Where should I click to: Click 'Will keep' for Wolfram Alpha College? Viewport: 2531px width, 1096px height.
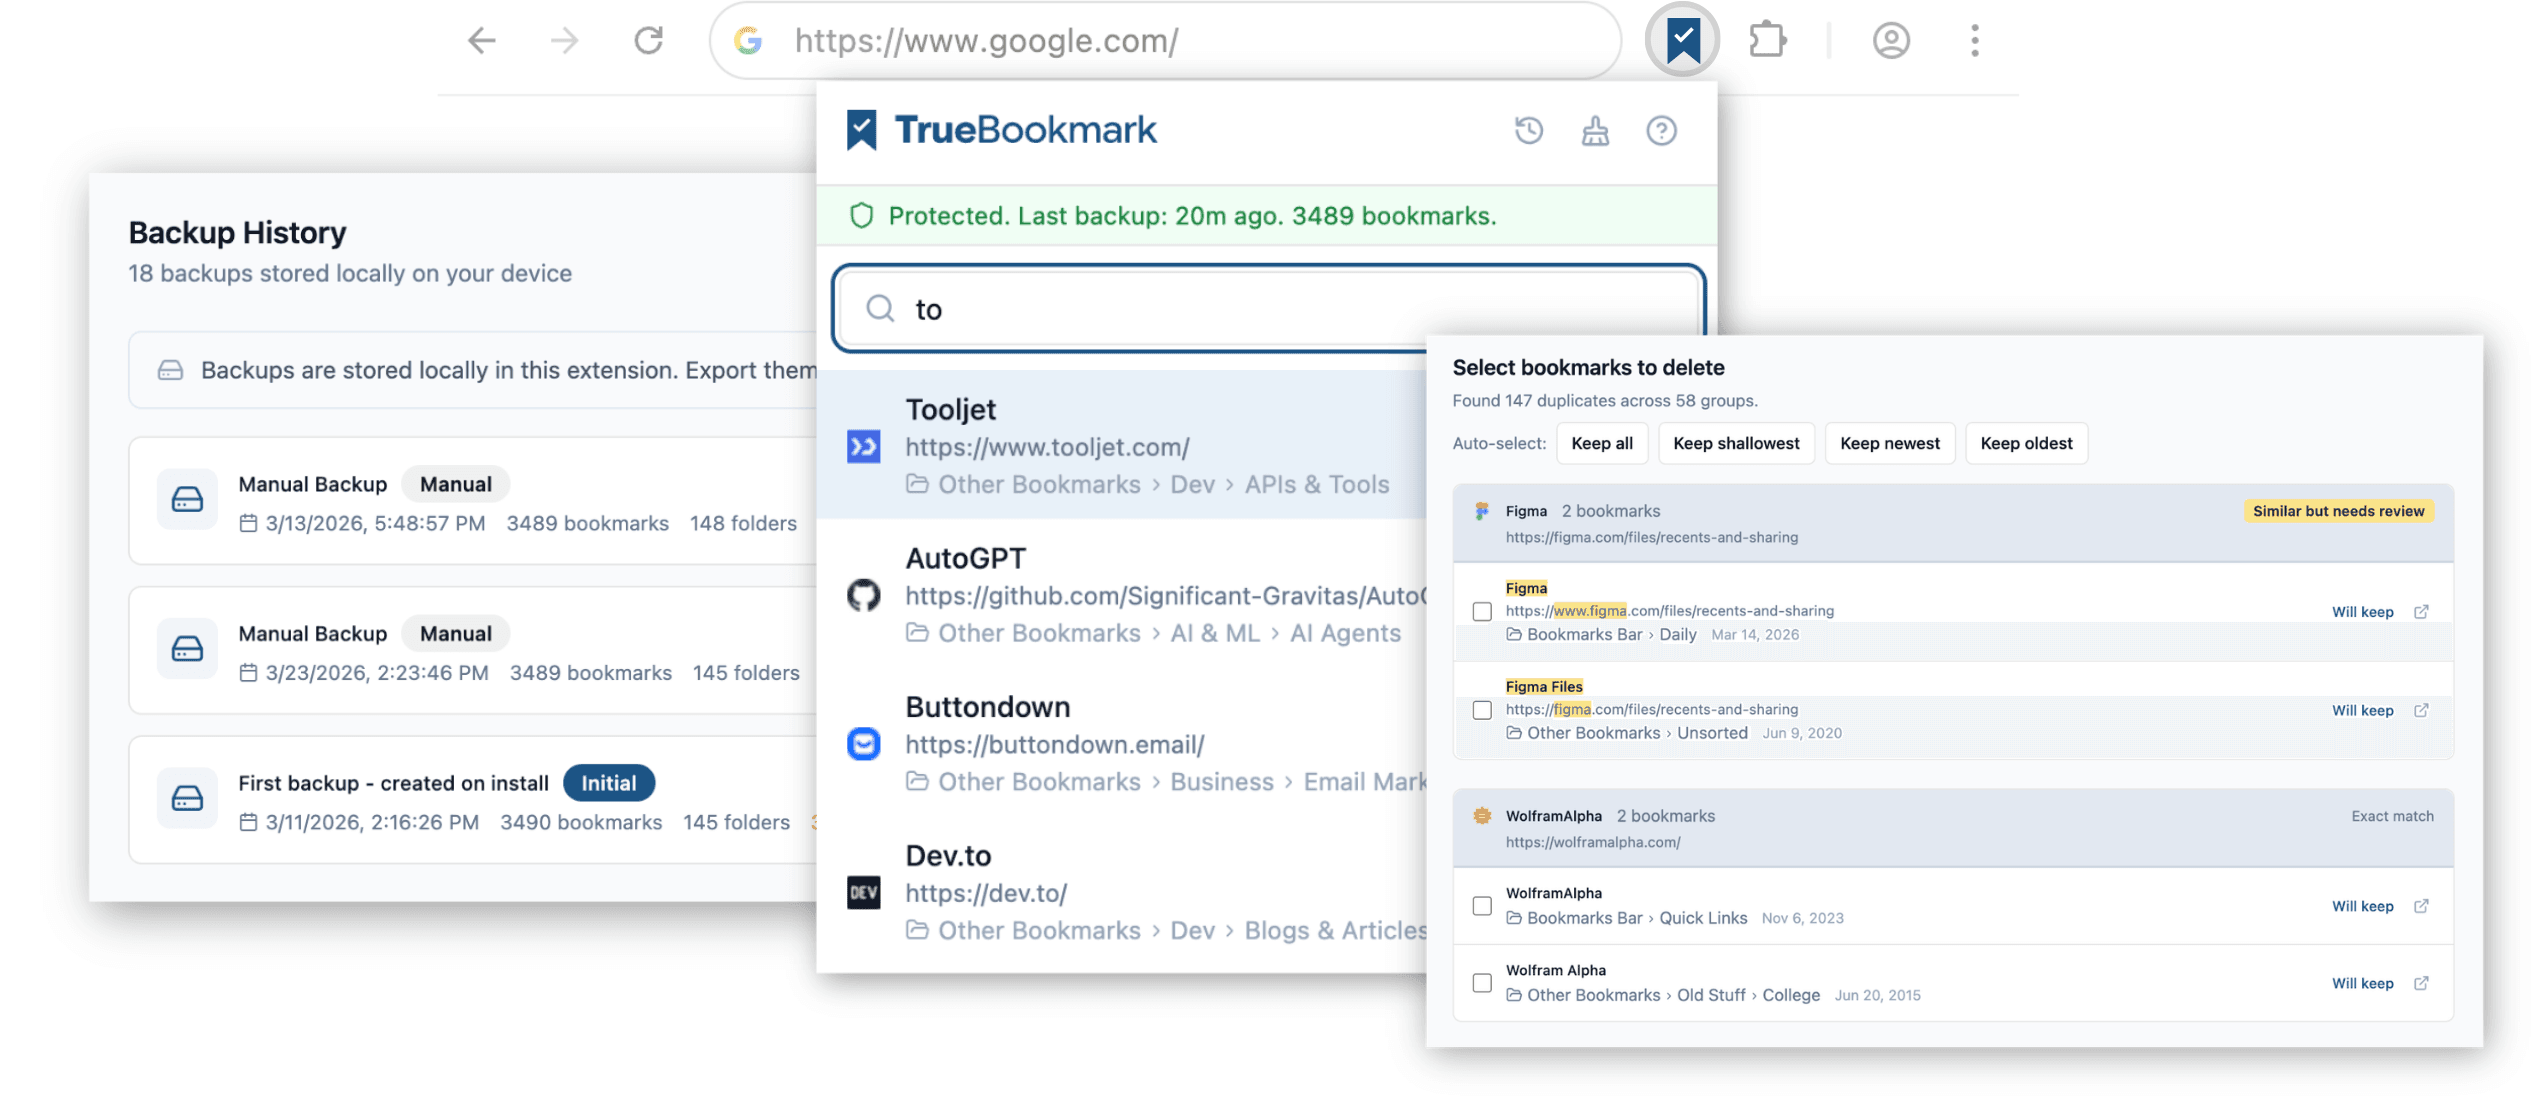2362,983
